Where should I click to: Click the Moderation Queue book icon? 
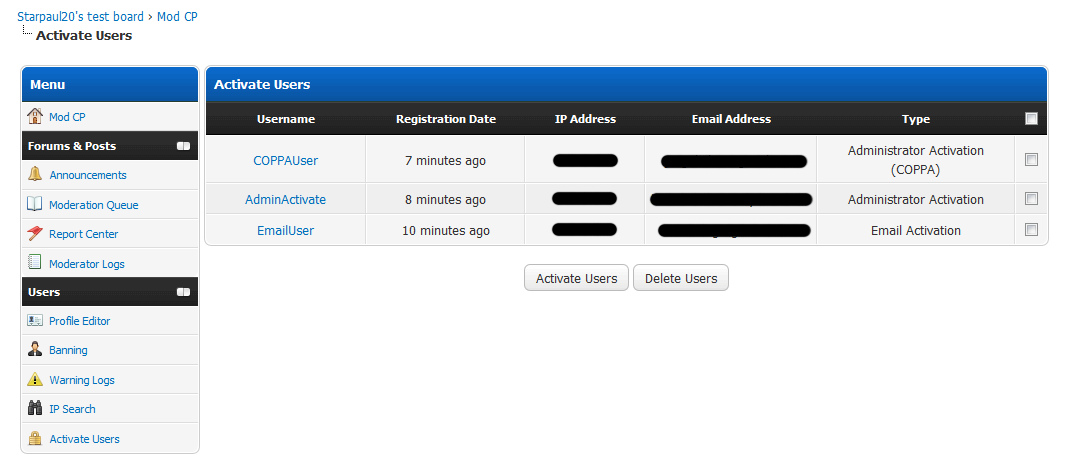pyautogui.click(x=35, y=205)
